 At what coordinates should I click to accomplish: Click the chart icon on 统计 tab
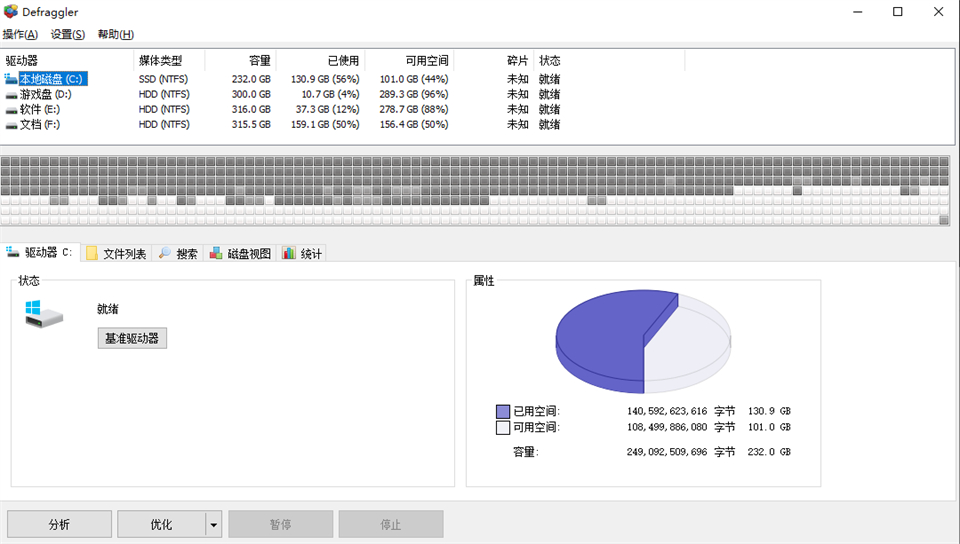click(x=289, y=254)
